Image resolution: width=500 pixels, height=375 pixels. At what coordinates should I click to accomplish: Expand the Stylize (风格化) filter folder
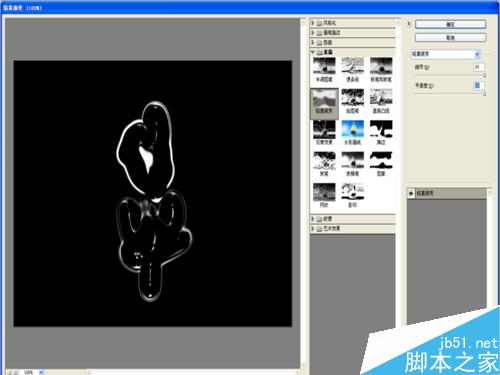[x=313, y=23]
